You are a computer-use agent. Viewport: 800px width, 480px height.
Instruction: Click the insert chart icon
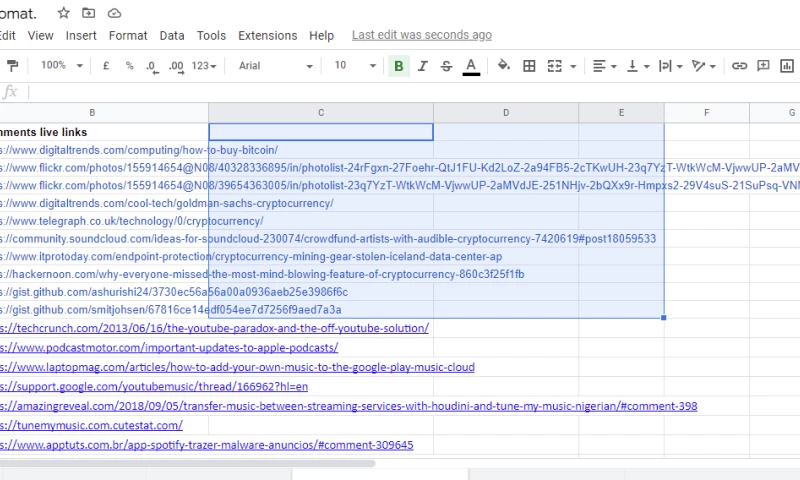(787, 66)
